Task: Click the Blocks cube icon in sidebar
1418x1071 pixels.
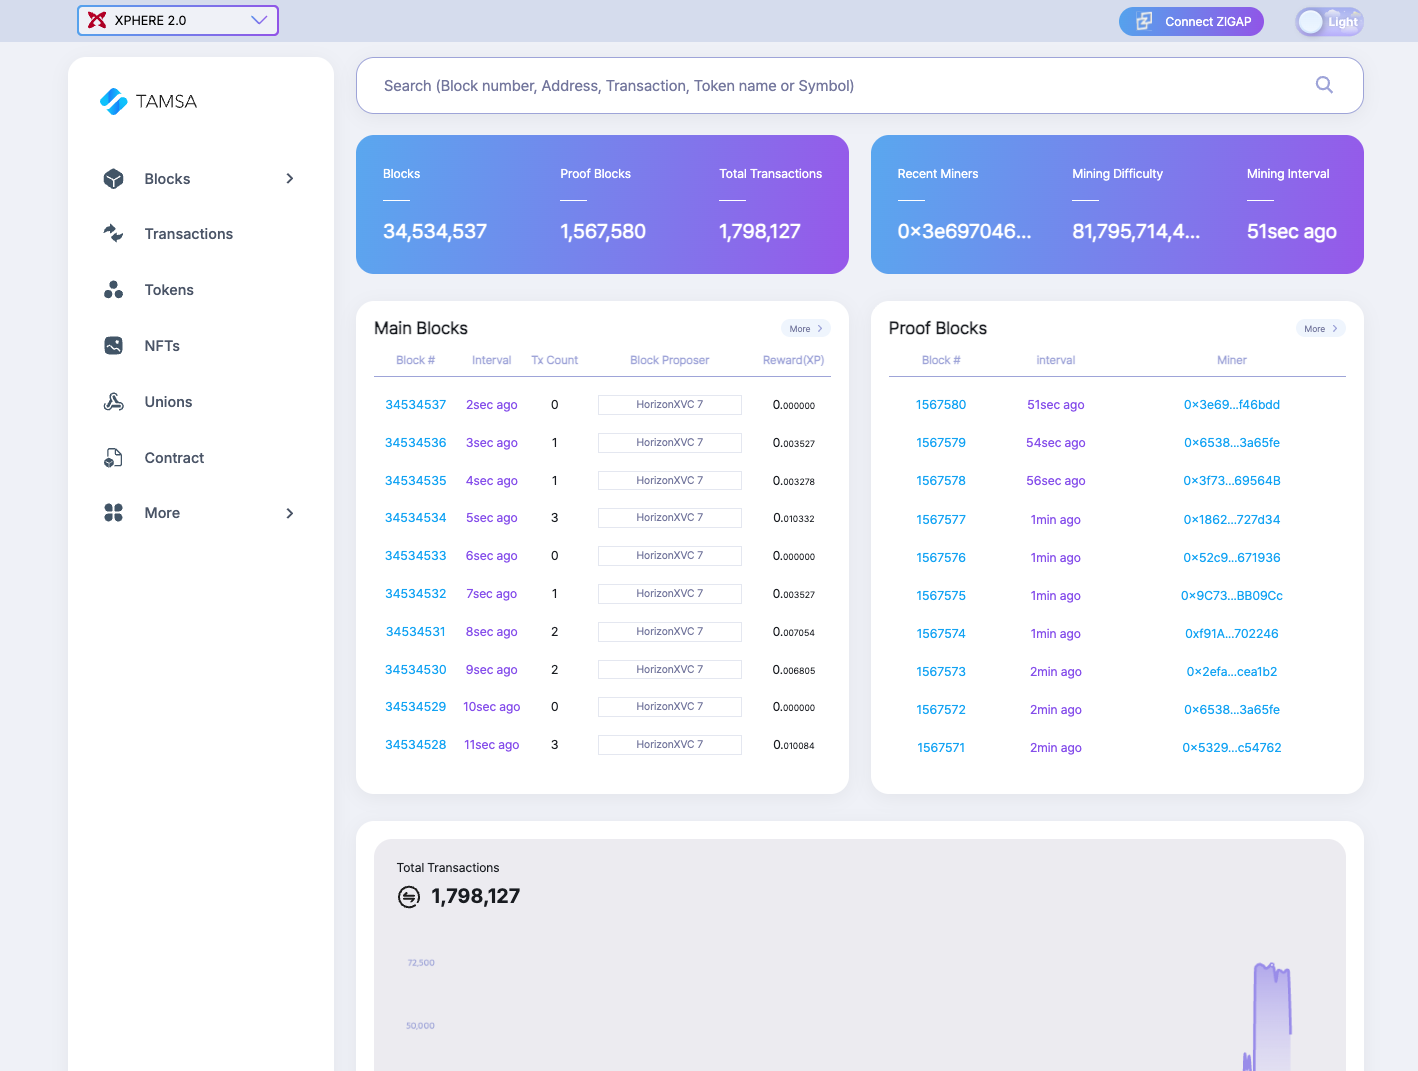Action: coord(114,179)
